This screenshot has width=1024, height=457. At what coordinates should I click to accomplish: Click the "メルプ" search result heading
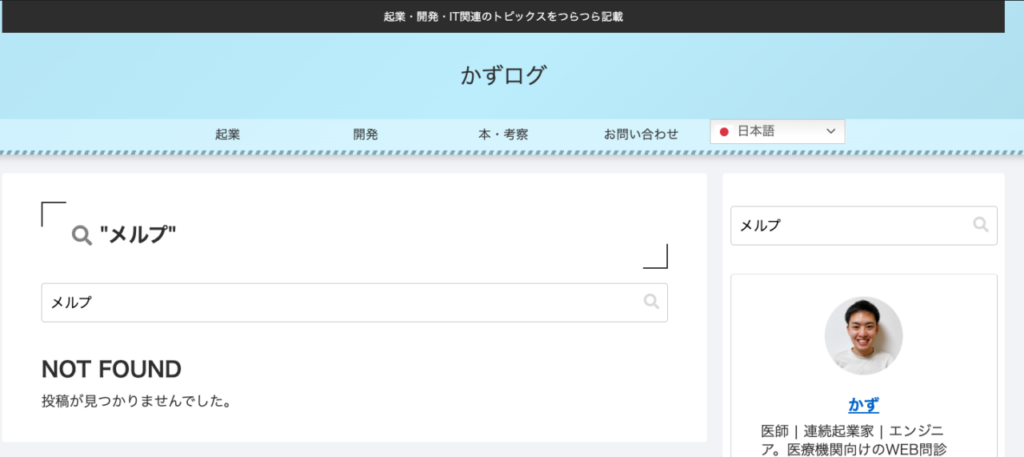click(x=138, y=235)
